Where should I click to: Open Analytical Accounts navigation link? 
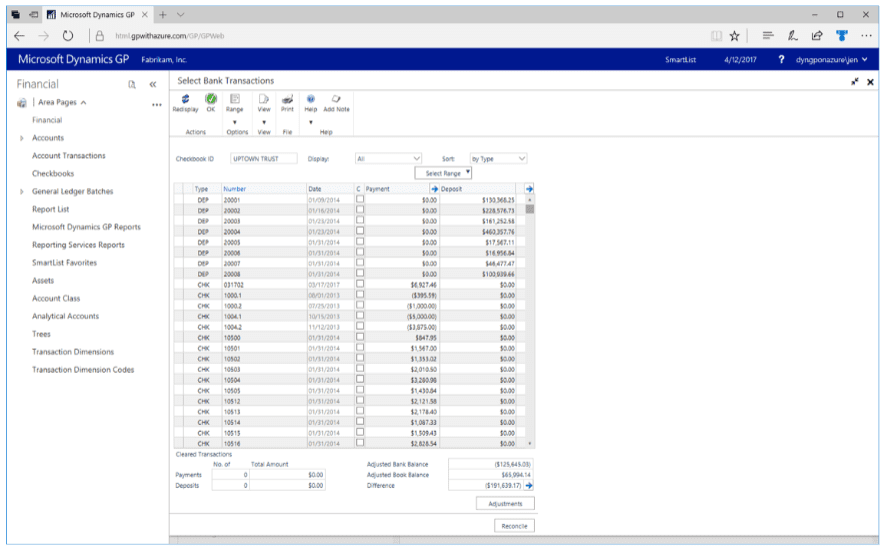(65, 316)
